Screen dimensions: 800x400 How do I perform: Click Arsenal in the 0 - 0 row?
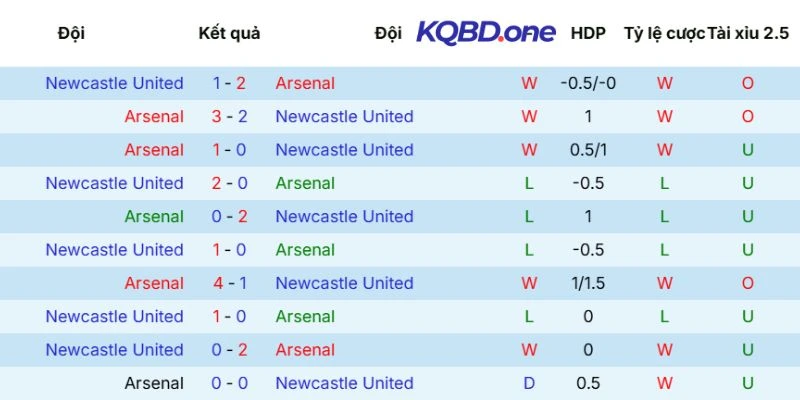(x=154, y=383)
